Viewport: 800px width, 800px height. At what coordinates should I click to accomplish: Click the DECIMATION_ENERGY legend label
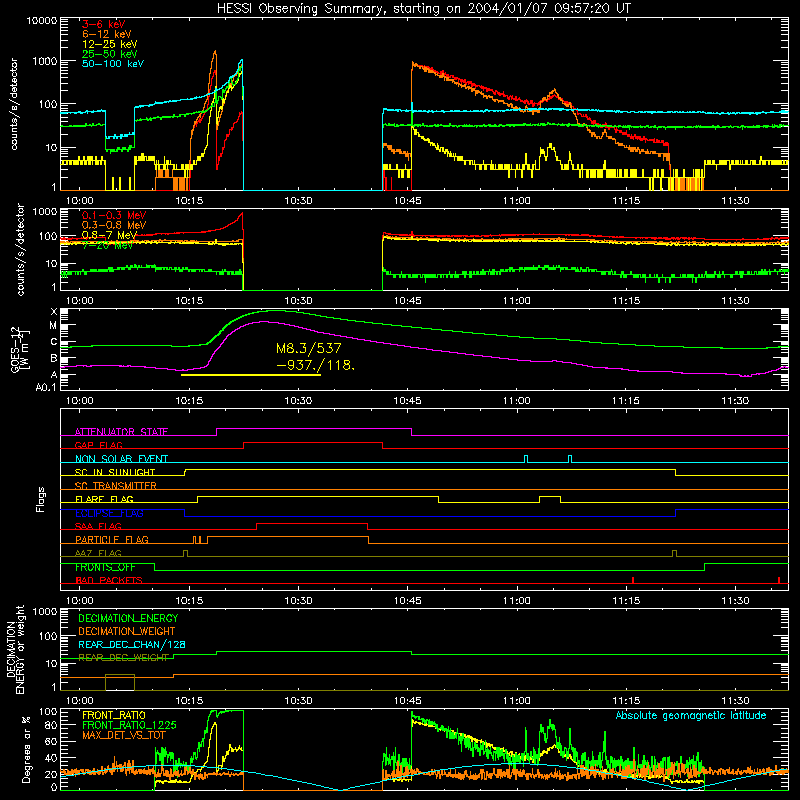tap(128, 618)
